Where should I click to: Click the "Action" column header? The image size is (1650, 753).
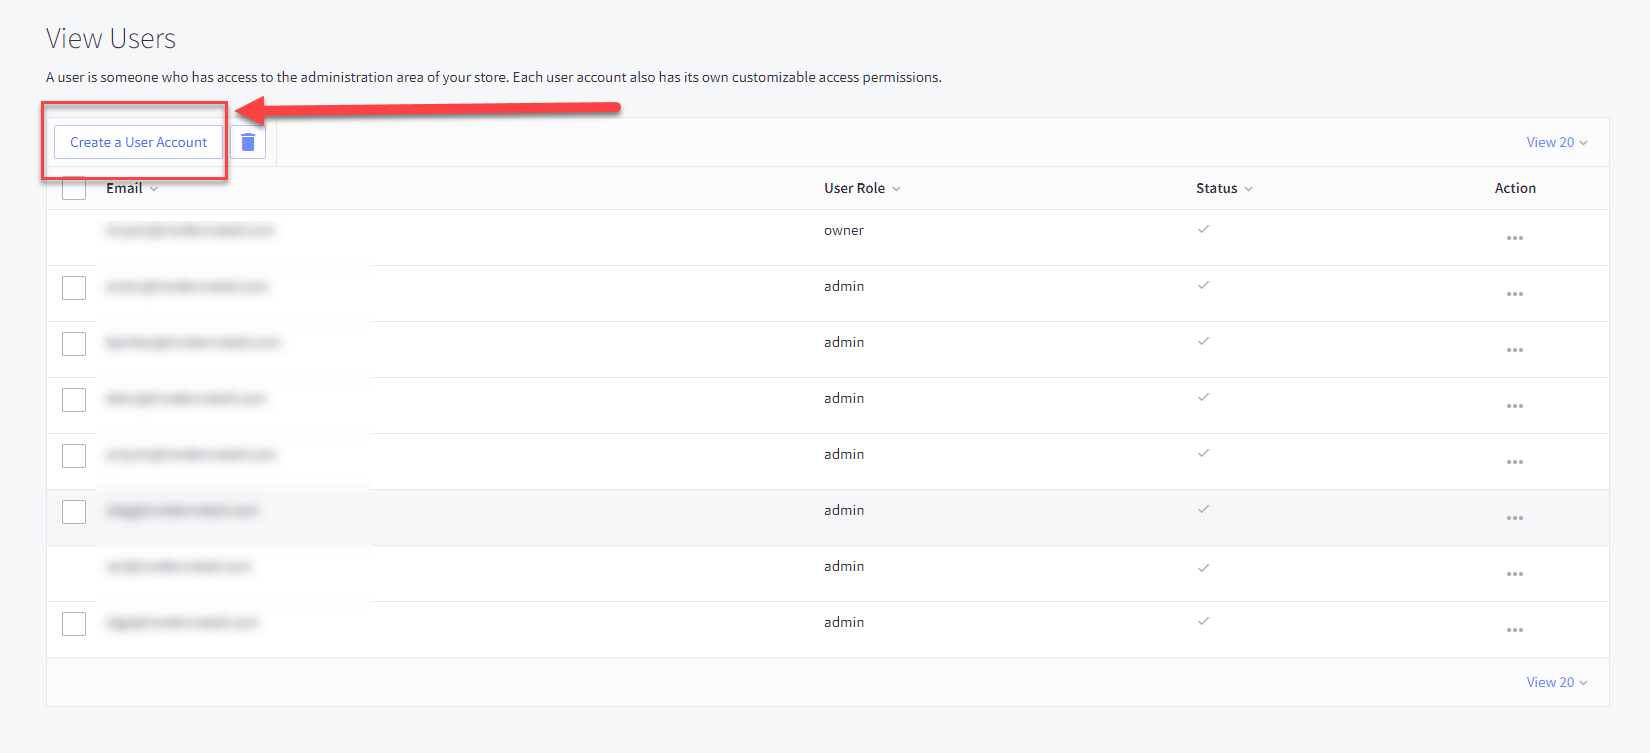(1515, 188)
